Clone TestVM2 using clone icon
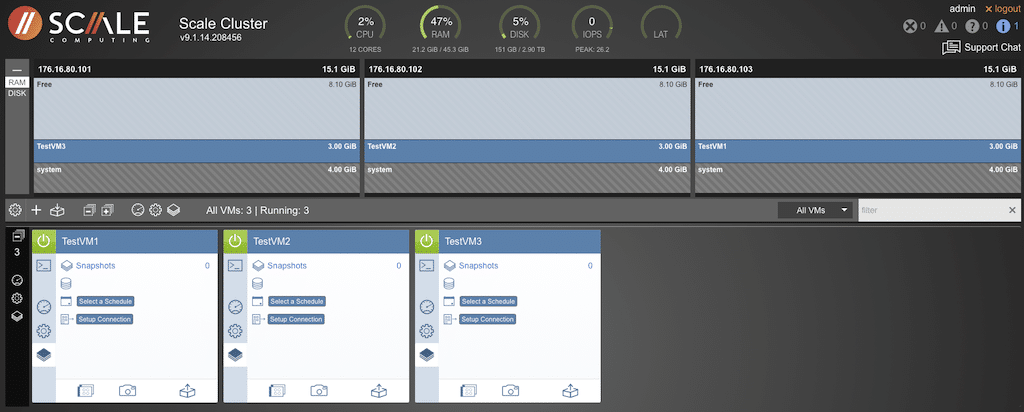This screenshot has width=1024, height=412. click(x=277, y=390)
